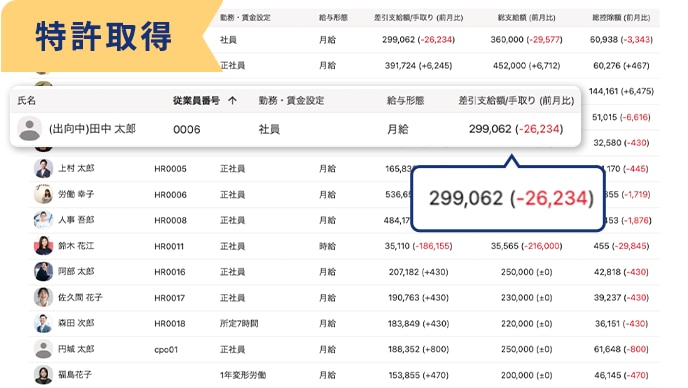
Task: Click gross pay 230,000 (±0)
Action: 527,298
